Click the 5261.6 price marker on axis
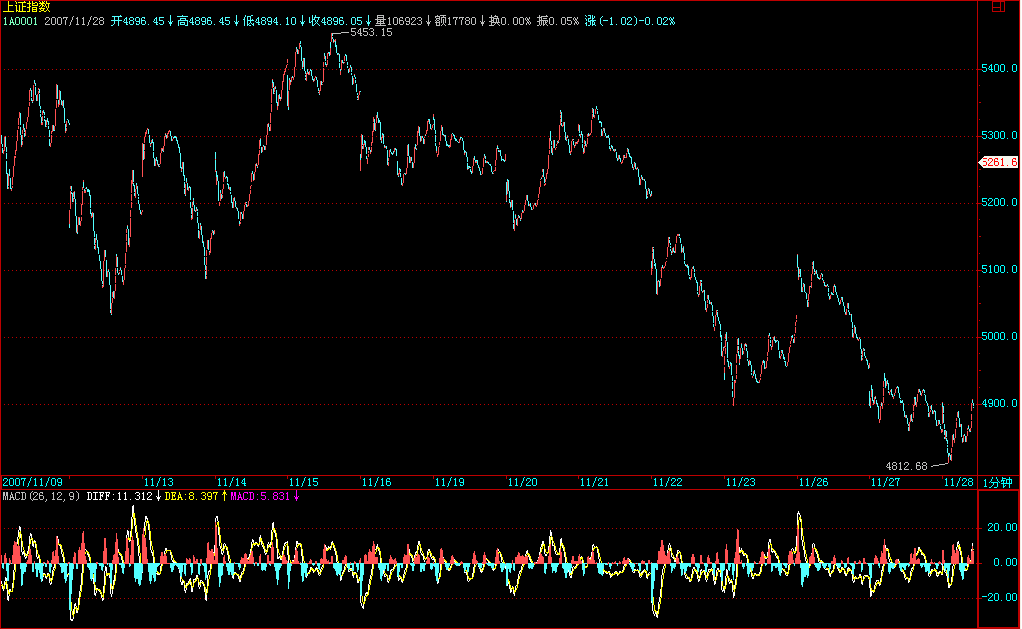 tap(998, 162)
